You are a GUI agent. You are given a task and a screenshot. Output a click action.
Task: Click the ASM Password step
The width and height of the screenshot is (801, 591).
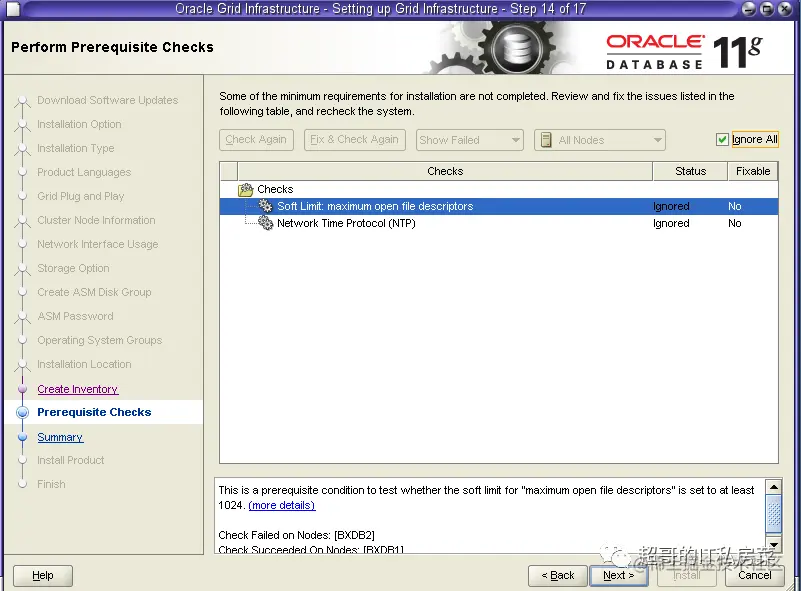(75, 316)
